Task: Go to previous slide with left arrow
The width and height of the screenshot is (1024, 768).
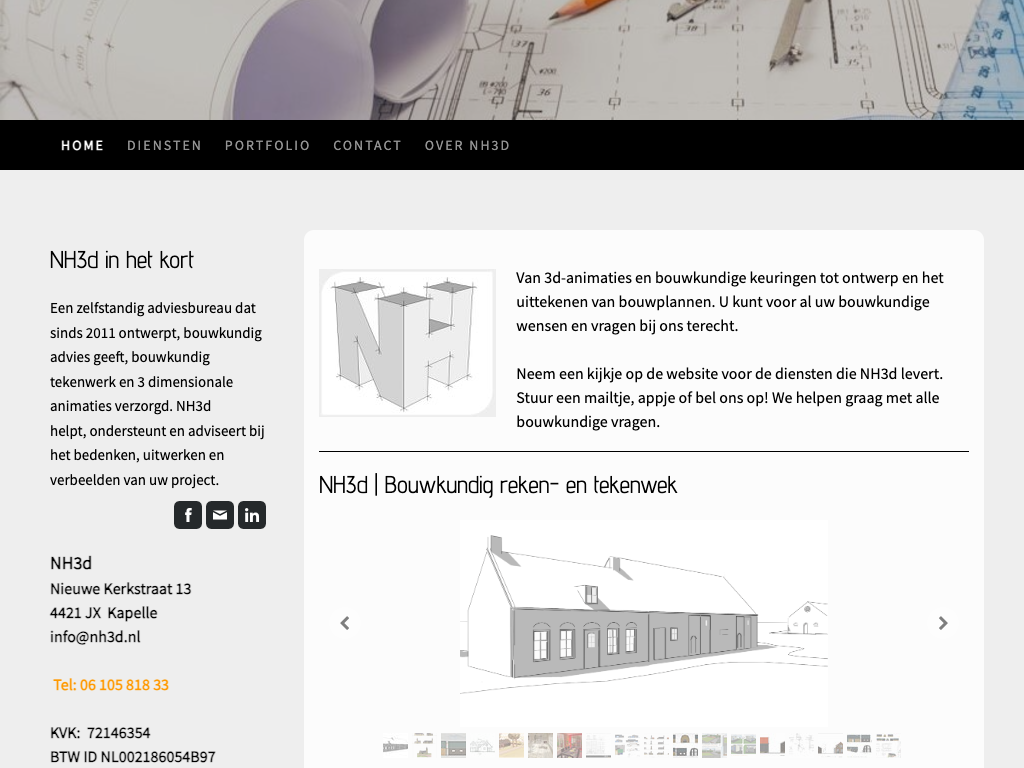Action: click(345, 623)
